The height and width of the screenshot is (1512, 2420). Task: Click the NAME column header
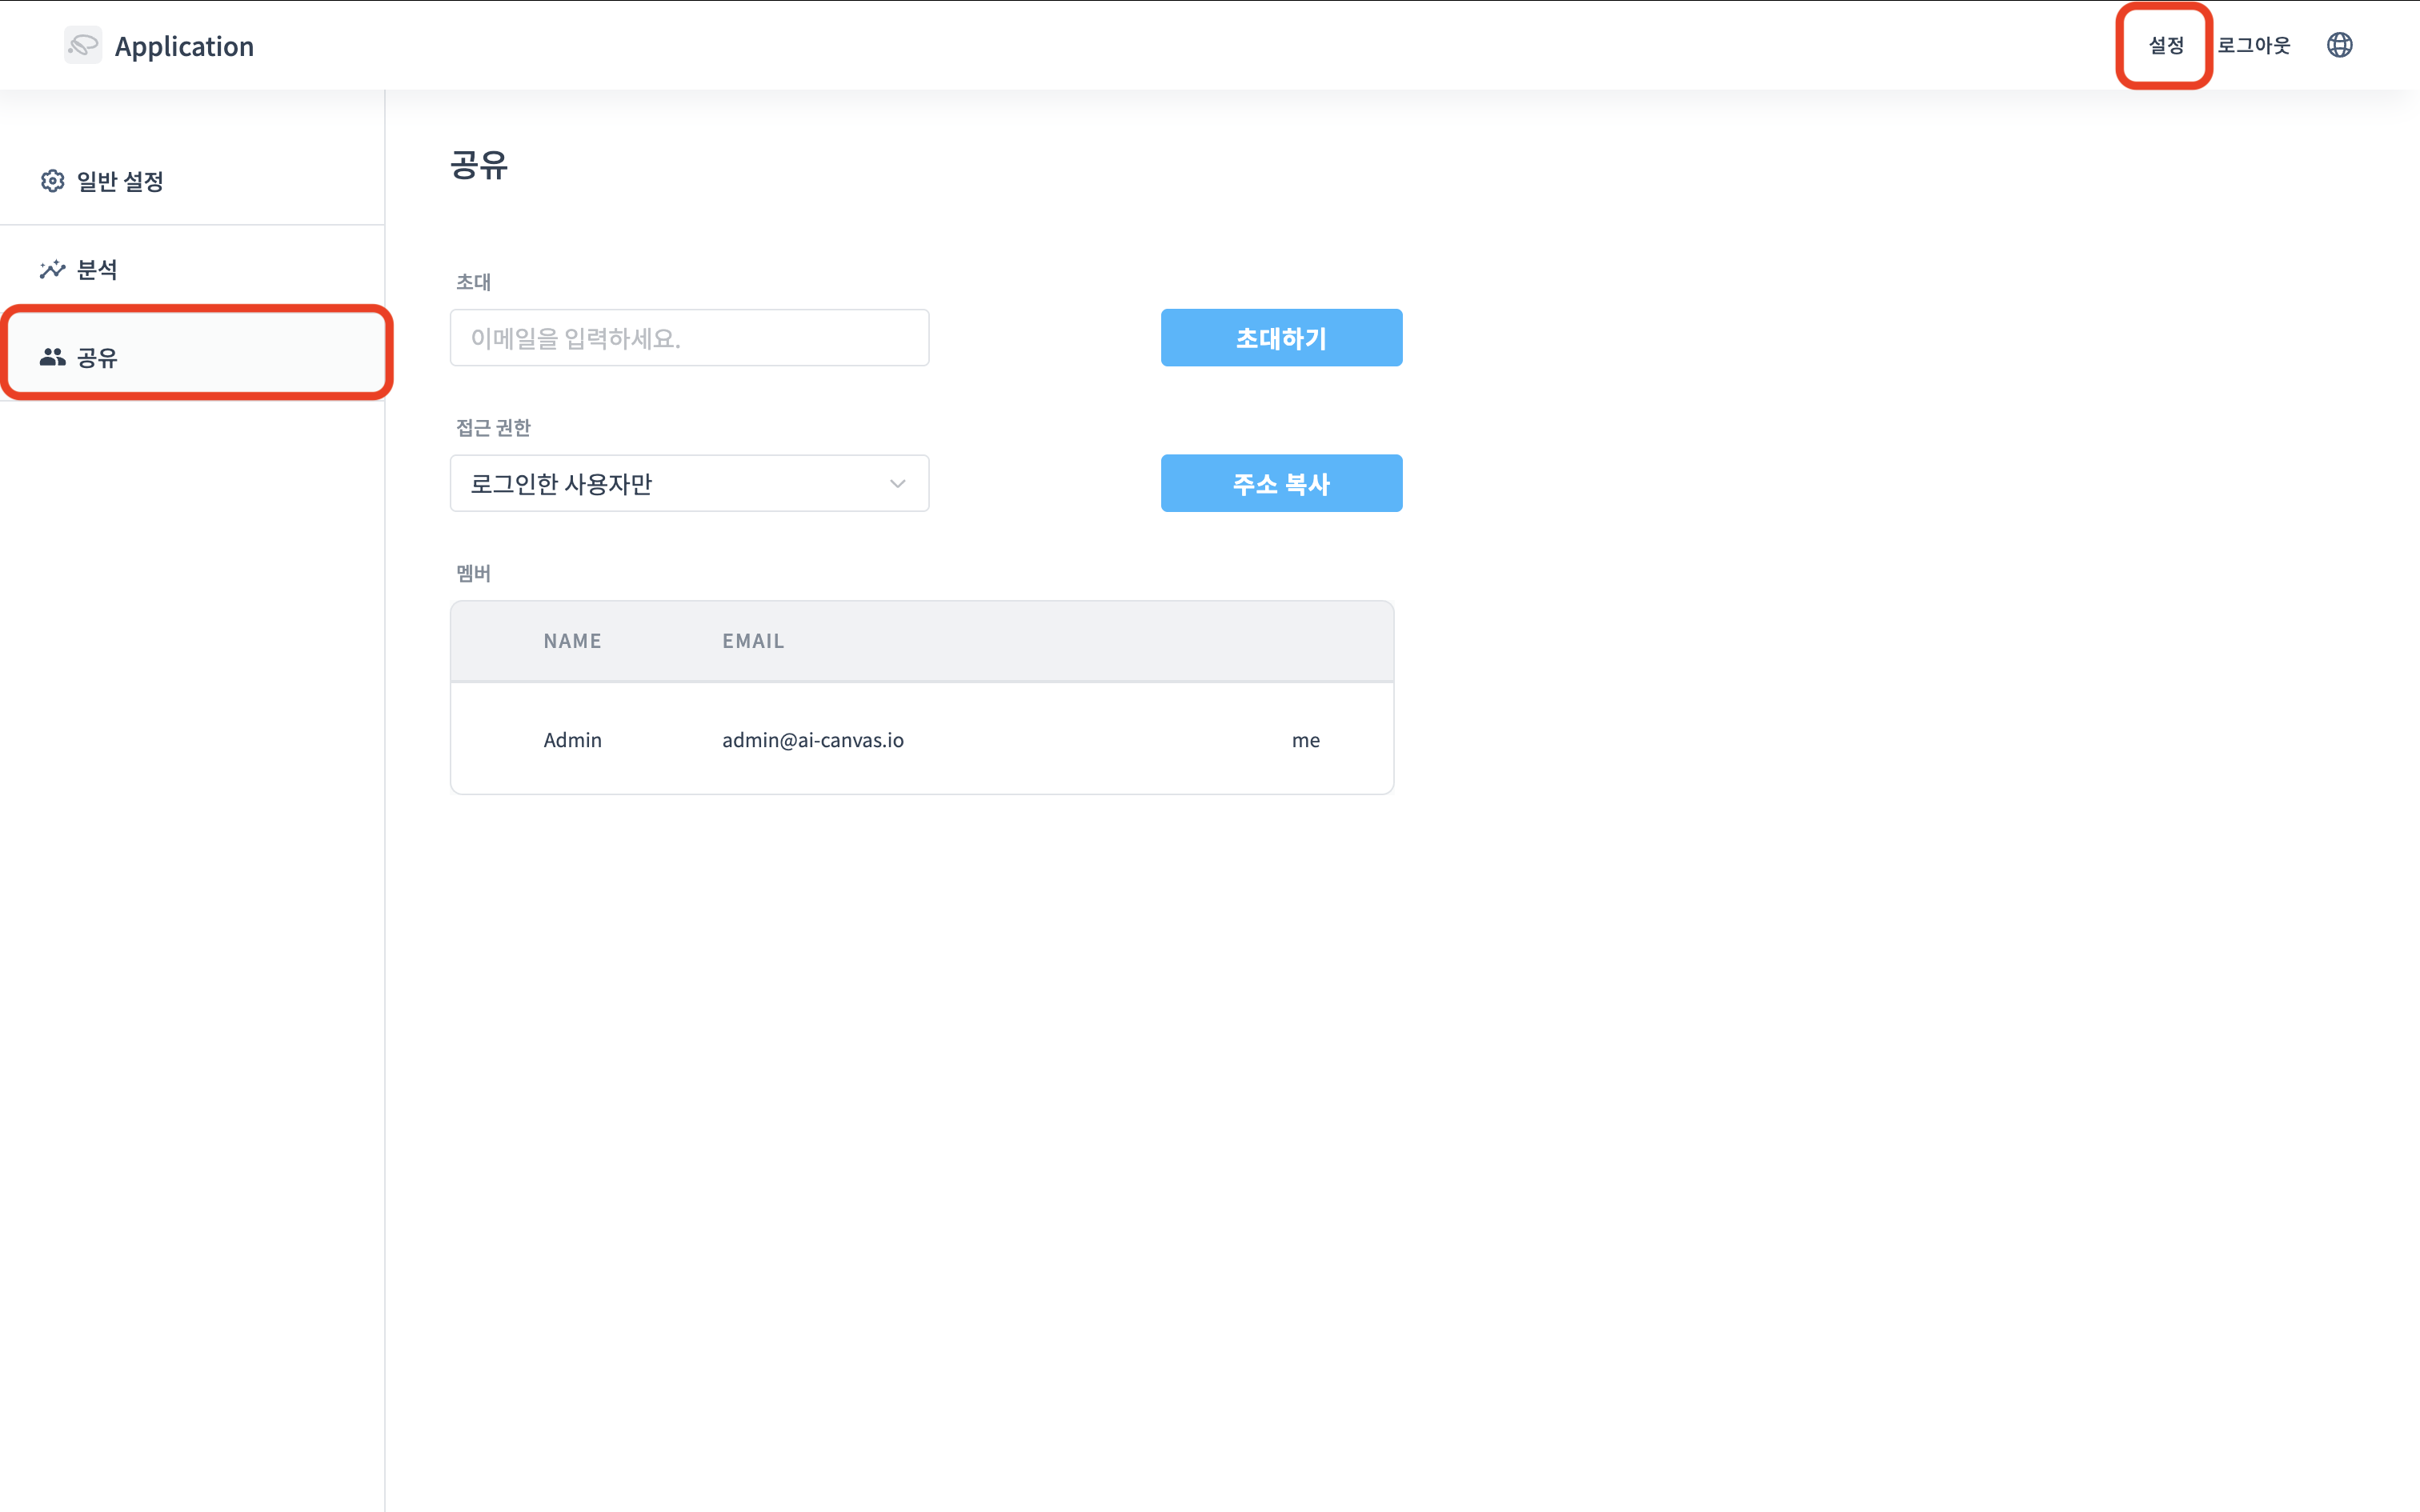pos(572,641)
